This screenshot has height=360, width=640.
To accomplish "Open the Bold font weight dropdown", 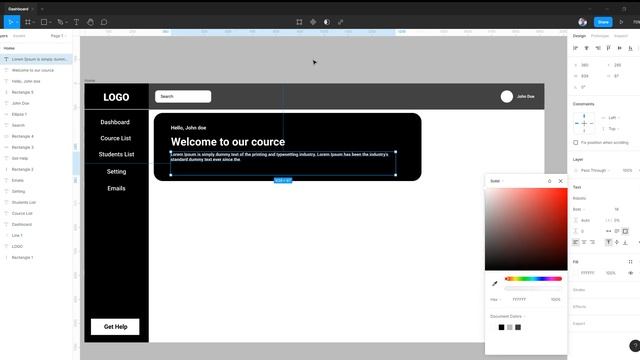I will pos(579,209).
